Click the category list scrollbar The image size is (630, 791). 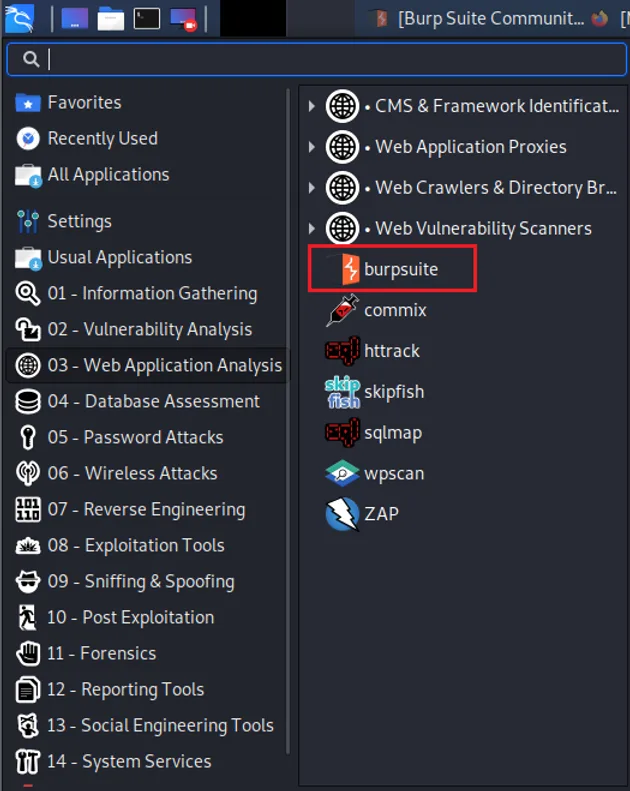288,421
